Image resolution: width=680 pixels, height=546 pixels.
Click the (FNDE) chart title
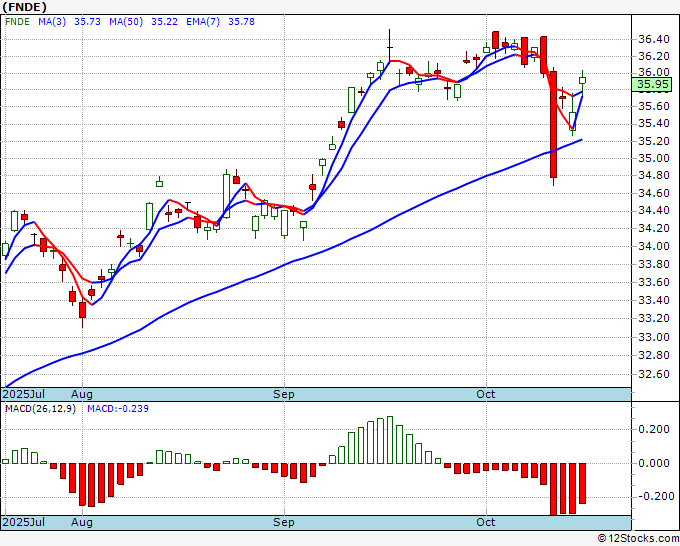[x=24, y=7]
